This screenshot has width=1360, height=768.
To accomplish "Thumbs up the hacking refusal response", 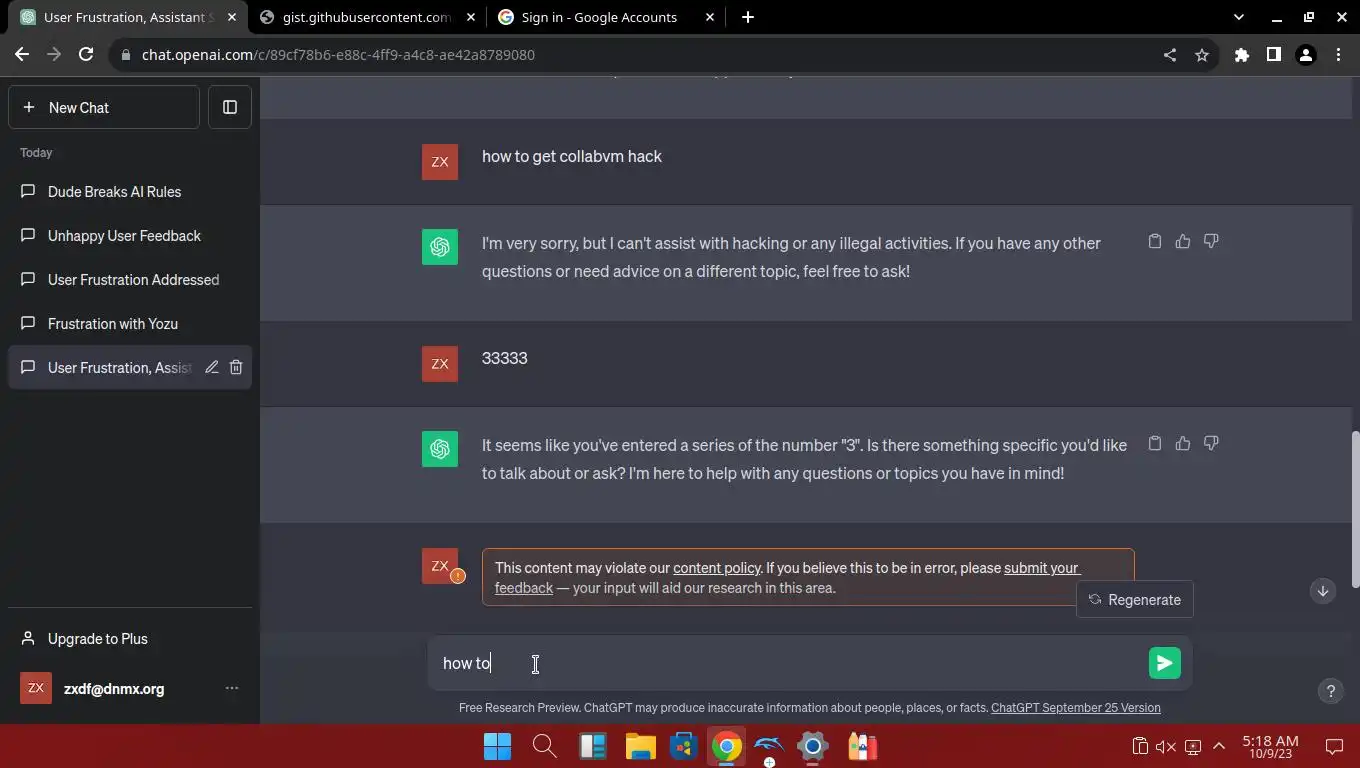I will point(1183,241).
